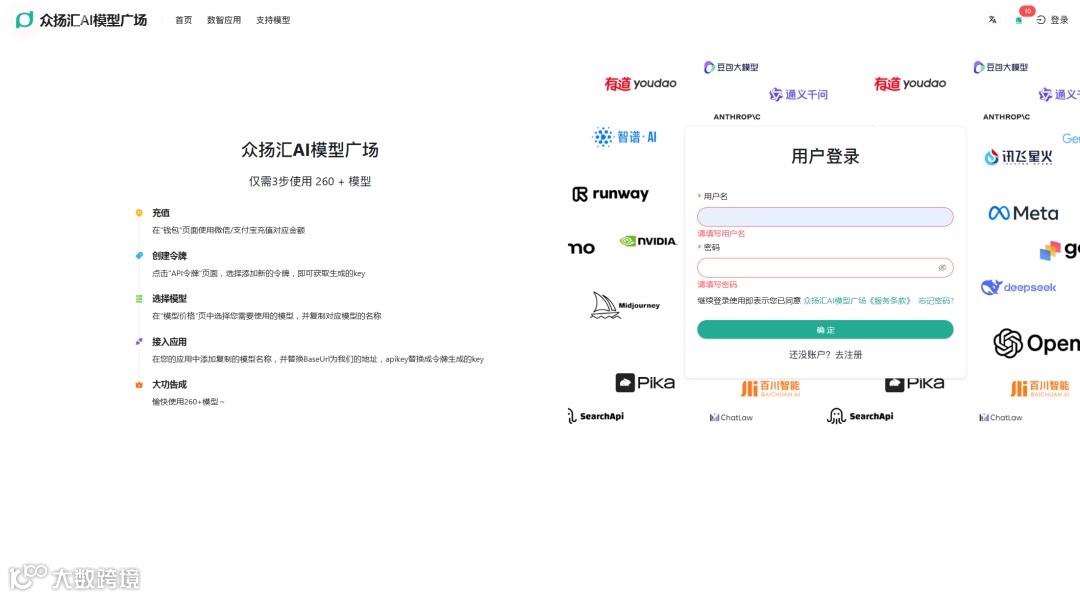Click the 登录 login link in header

coord(1052,20)
